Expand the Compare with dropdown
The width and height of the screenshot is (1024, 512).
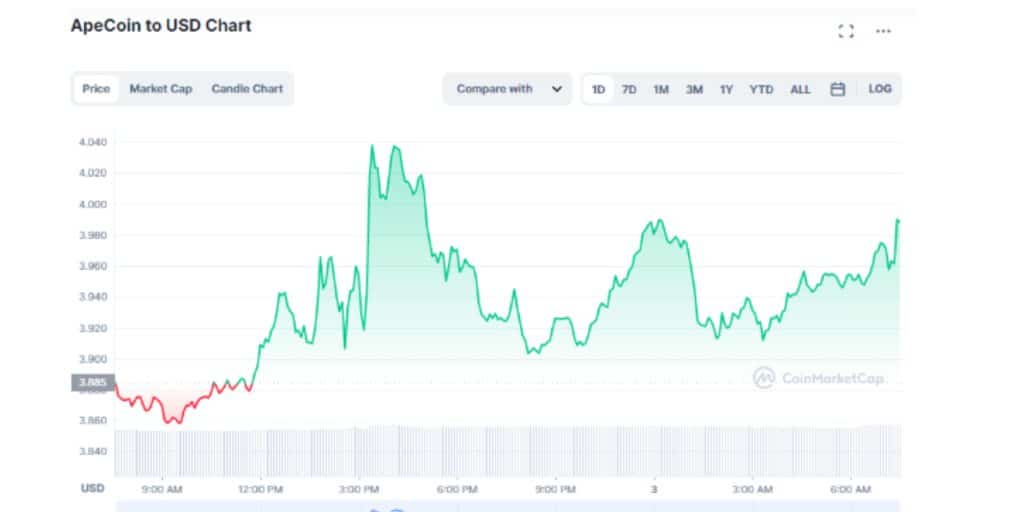(x=507, y=89)
